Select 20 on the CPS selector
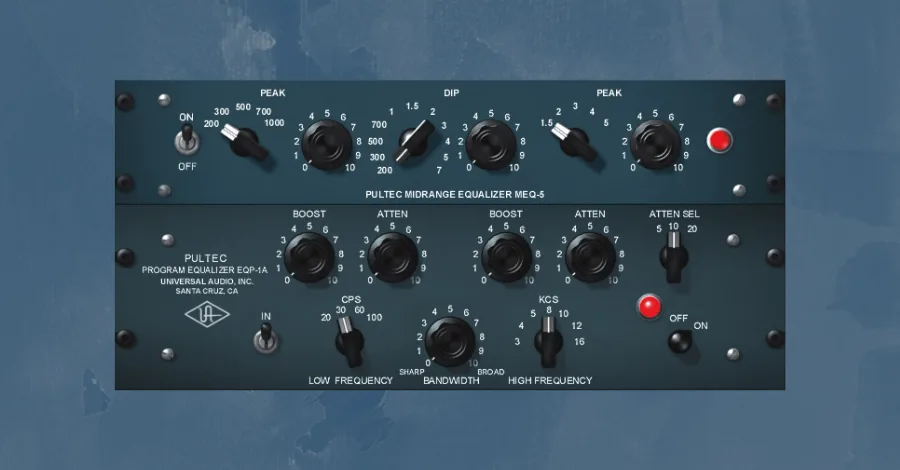900x470 pixels. coord(326,317)
